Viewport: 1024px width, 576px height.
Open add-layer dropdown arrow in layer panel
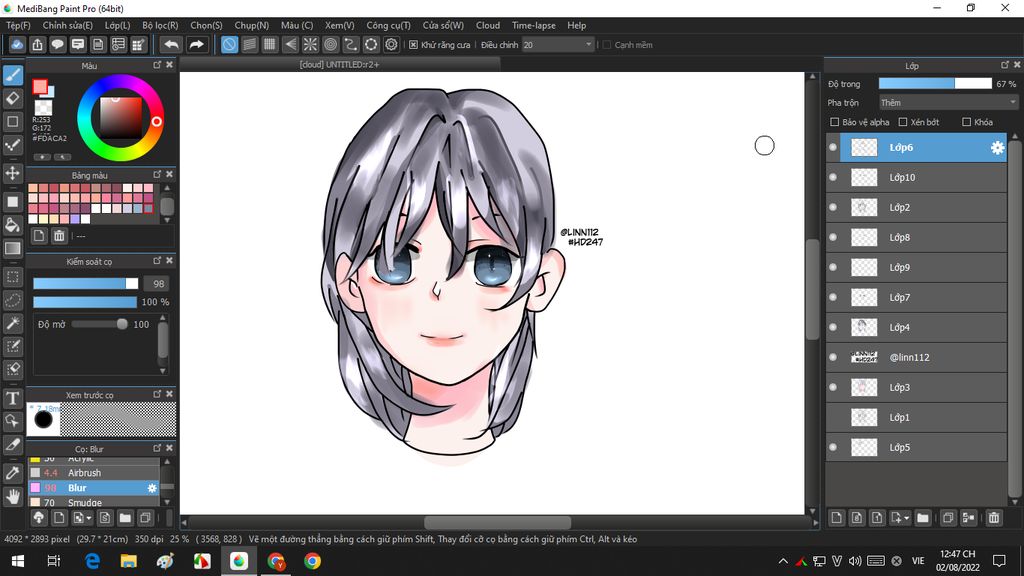[906, 519]
